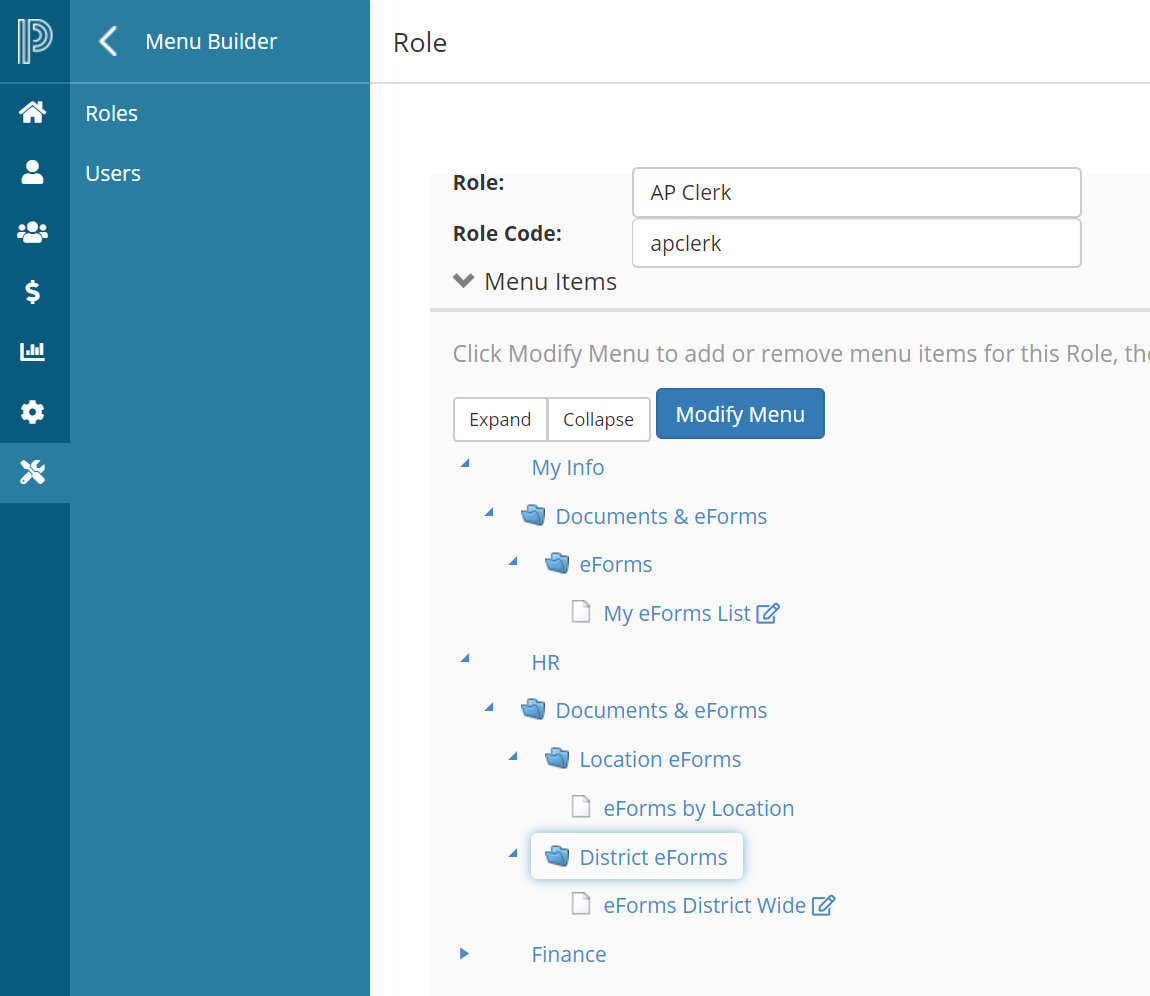Collapse the HR tree node arrow
Viewport: 1150px width, 996px height.
coord(464,659)
